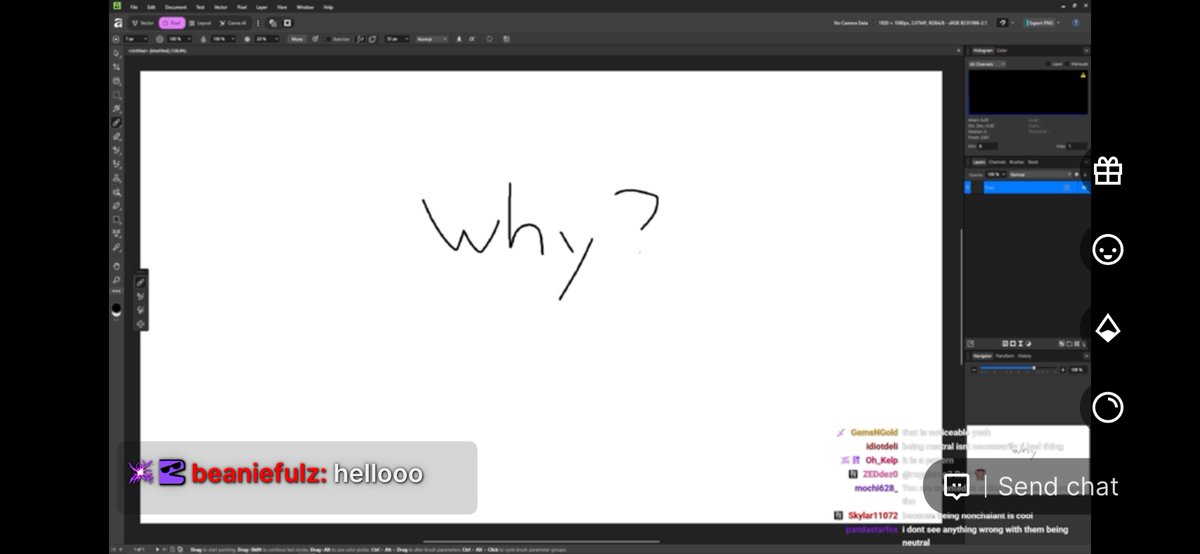Open the All Channels dropdown

click(987, 64)
